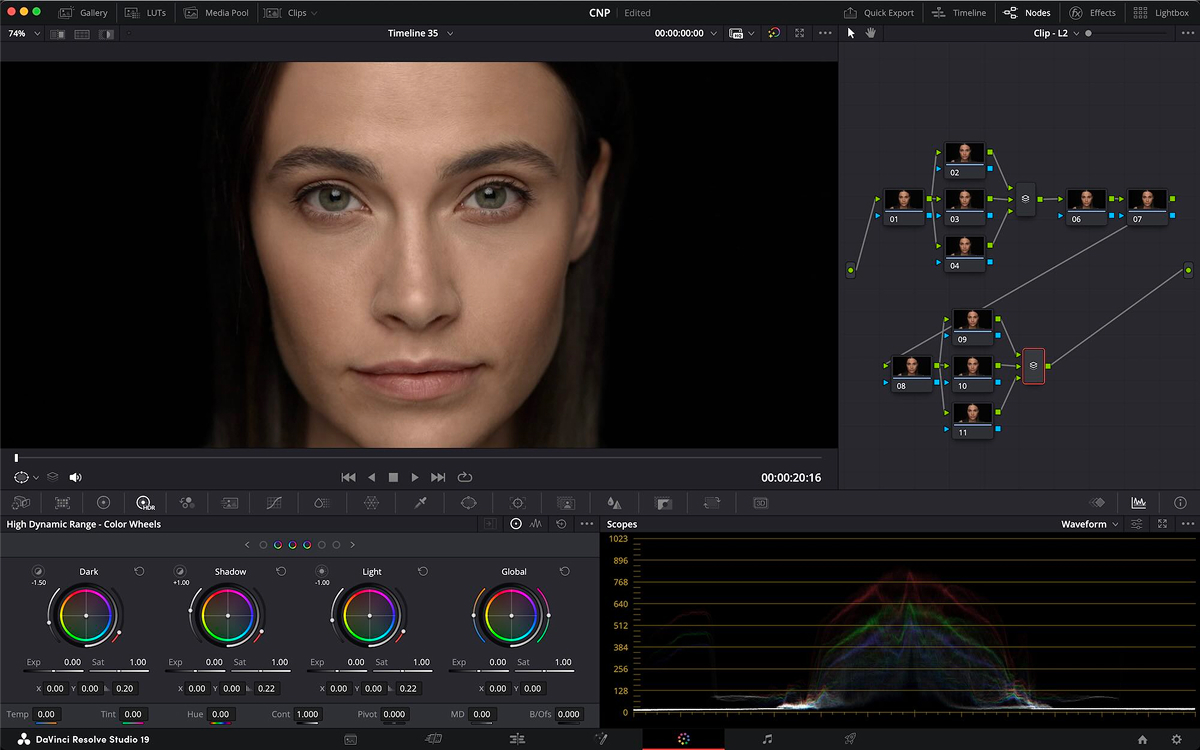1201x751 pixels.
Task: Mute the viewer audio speaker
Action: (x=75, y=478)
